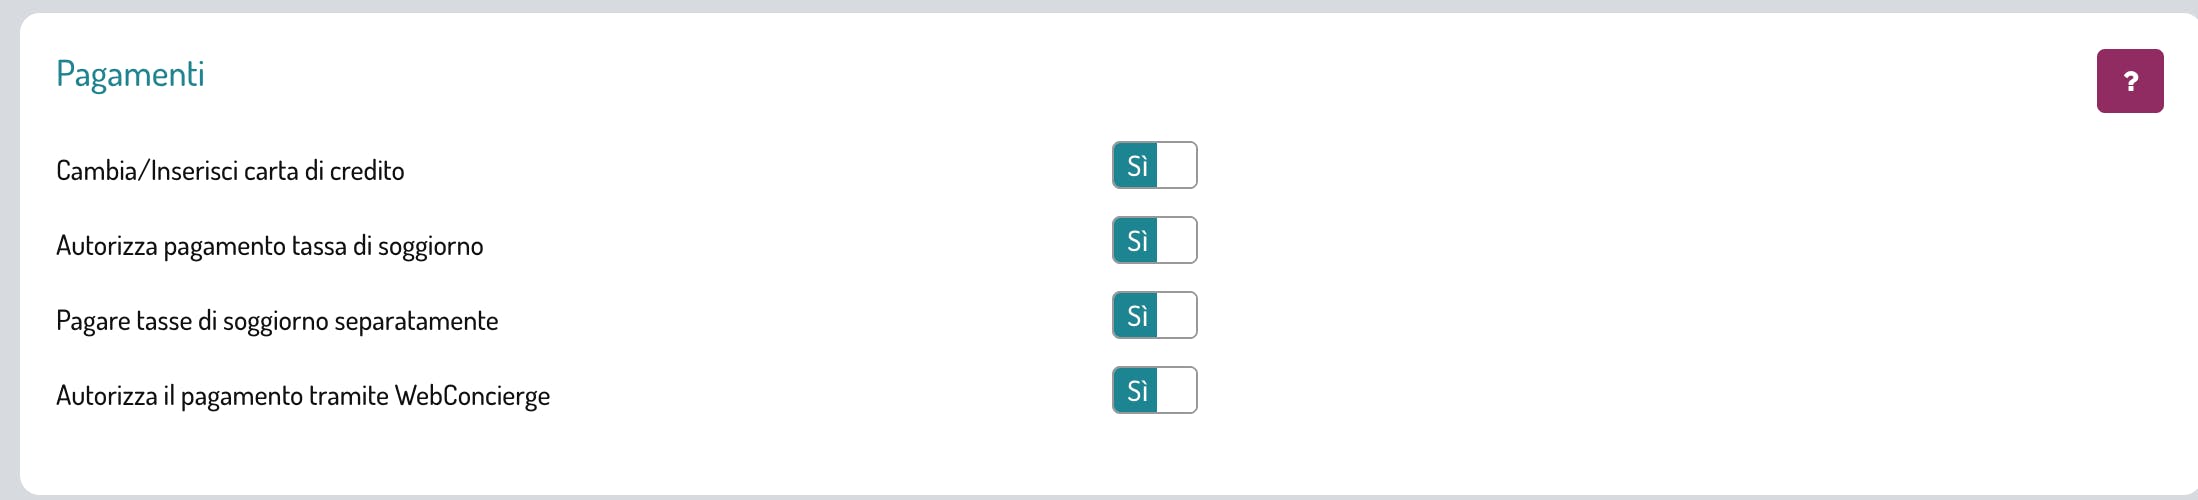The height and width of the screenshot is (500, 2198).
Task: Click the teal 'Sì' on credit card toggle
Action: 1136,165
